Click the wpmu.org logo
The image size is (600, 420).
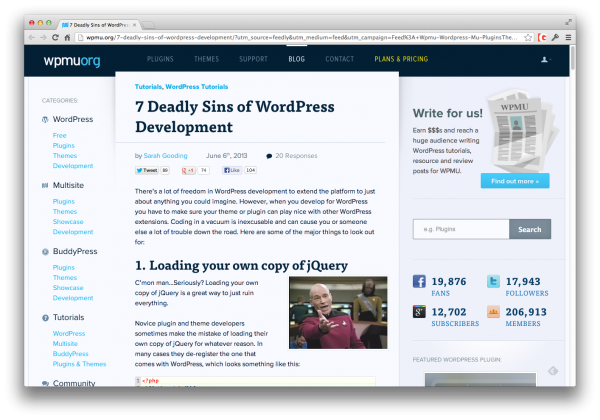coord(72,60)
